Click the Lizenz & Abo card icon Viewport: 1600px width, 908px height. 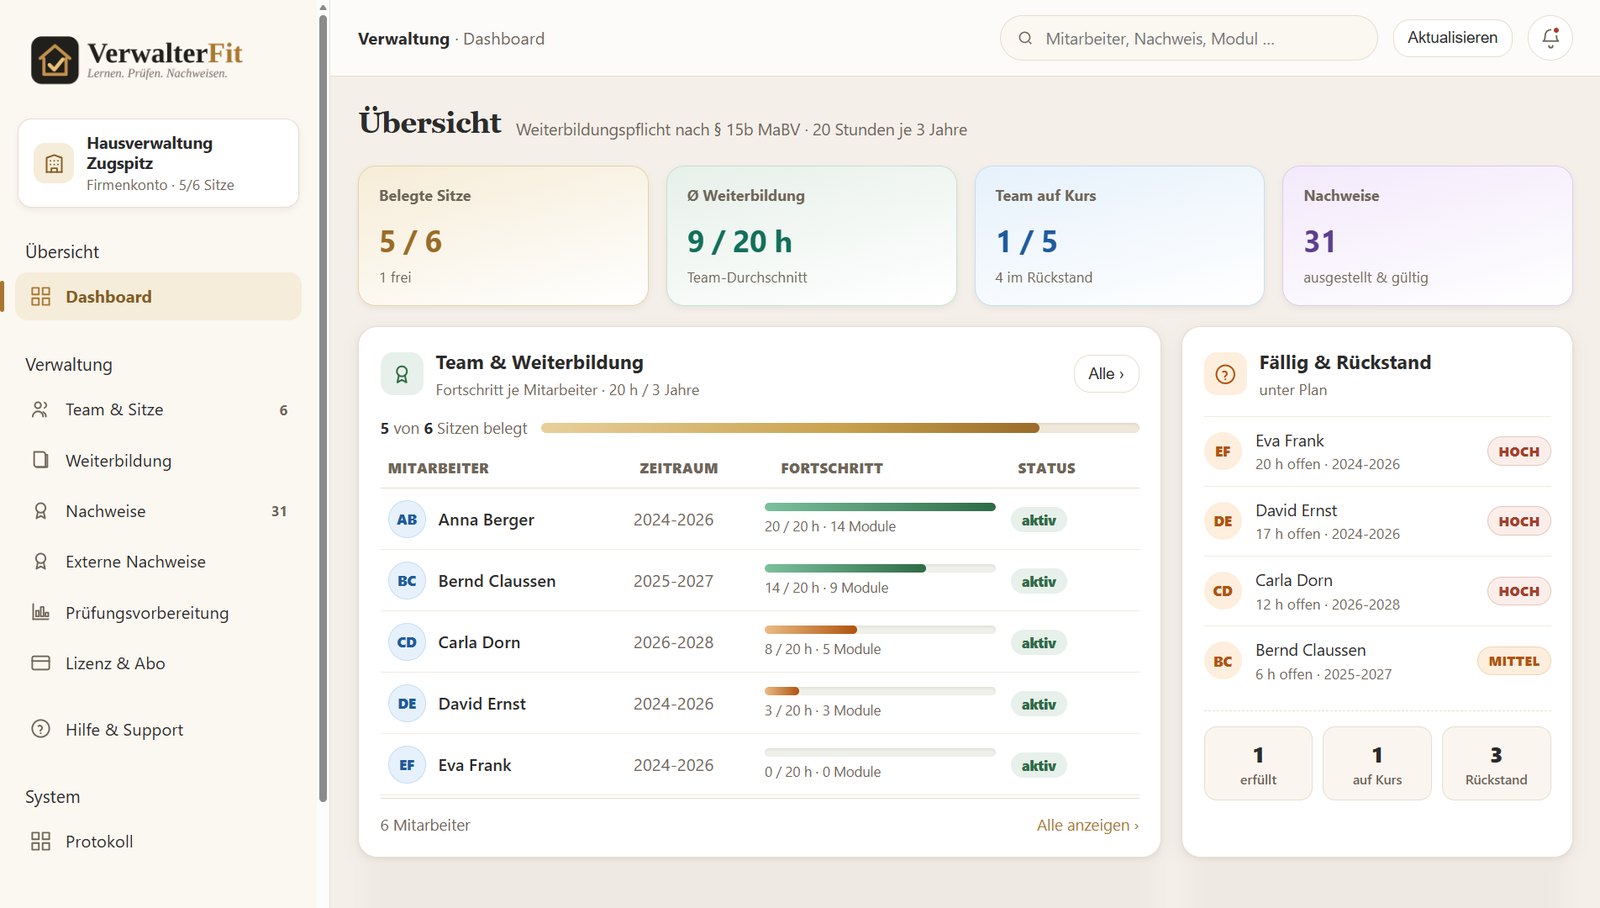click(41, 663)
